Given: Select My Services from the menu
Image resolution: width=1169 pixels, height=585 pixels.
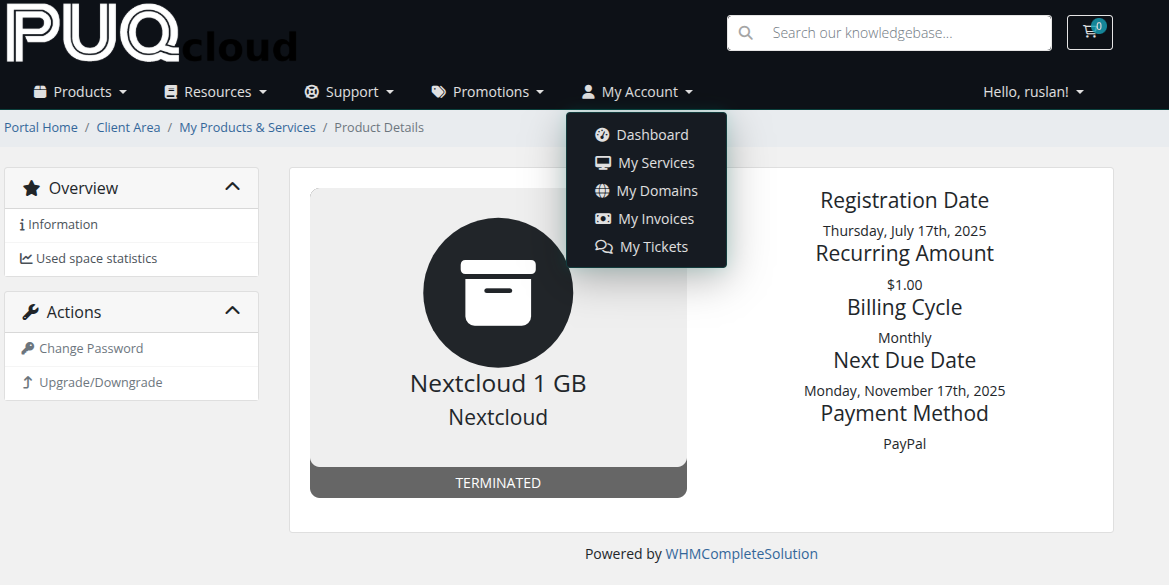Looking at the screenshot, I should 657,162.
